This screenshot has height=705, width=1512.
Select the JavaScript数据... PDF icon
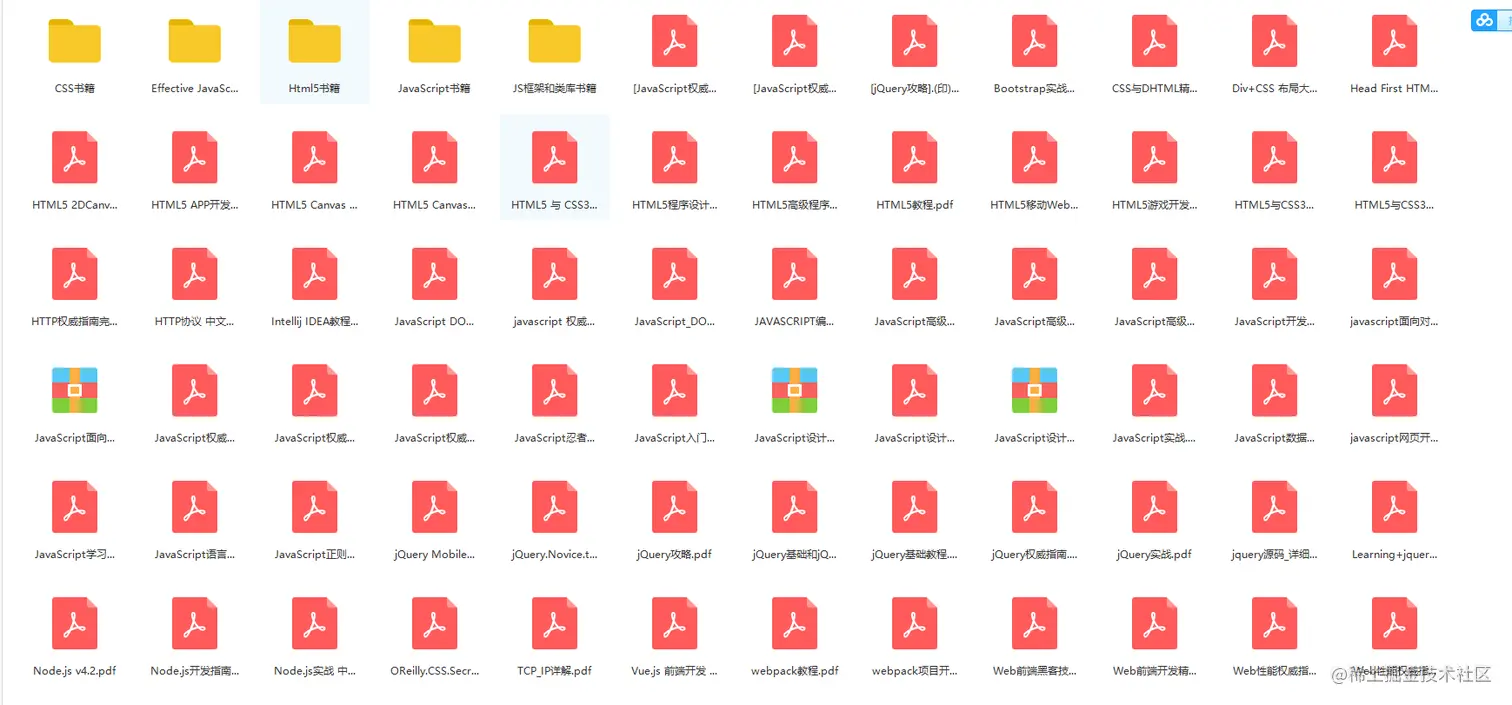pyautogui.click(x=1275, y=391)
